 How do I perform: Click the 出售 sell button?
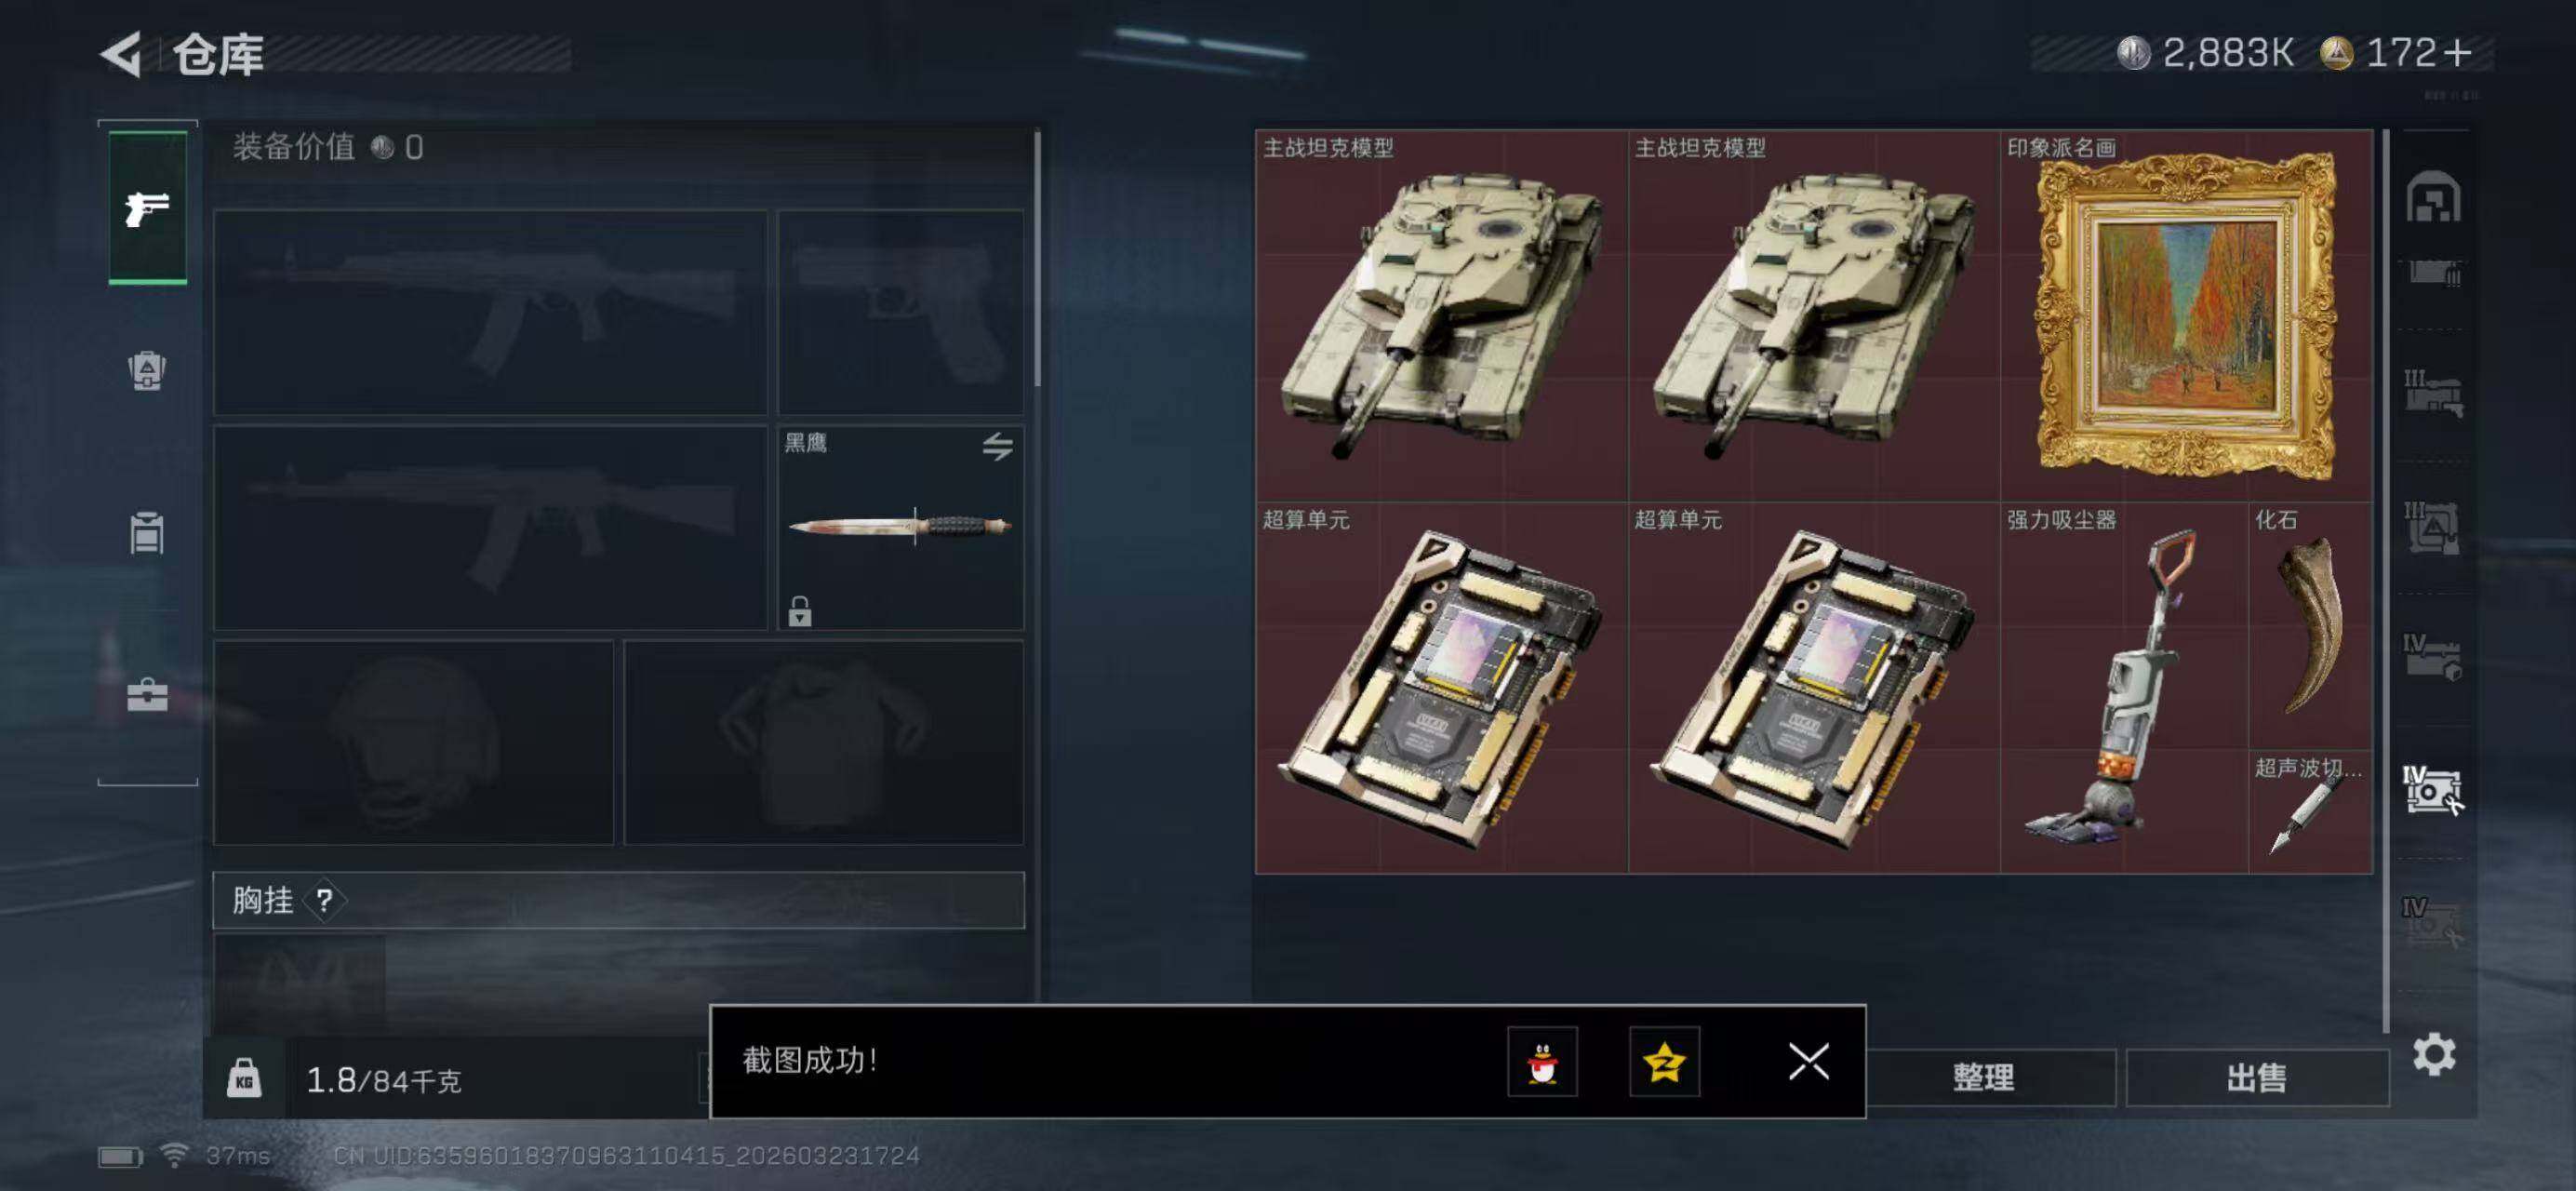point(2257,1078)
